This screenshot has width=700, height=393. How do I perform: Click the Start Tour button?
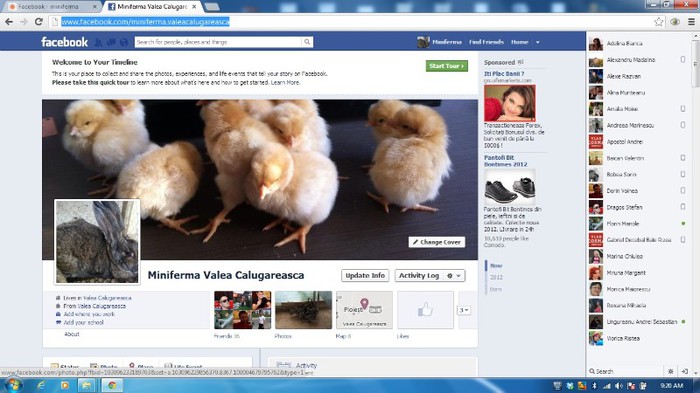click(x=447, y=66)
